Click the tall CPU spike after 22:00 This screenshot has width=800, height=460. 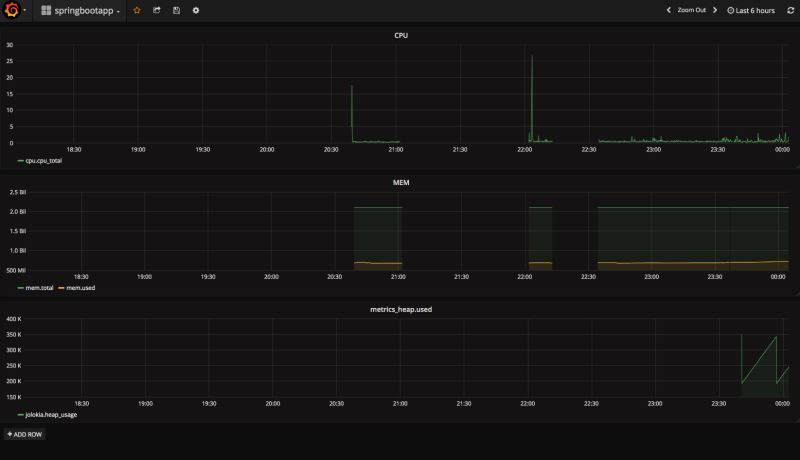pyautogui.click(x=532, y=97)
